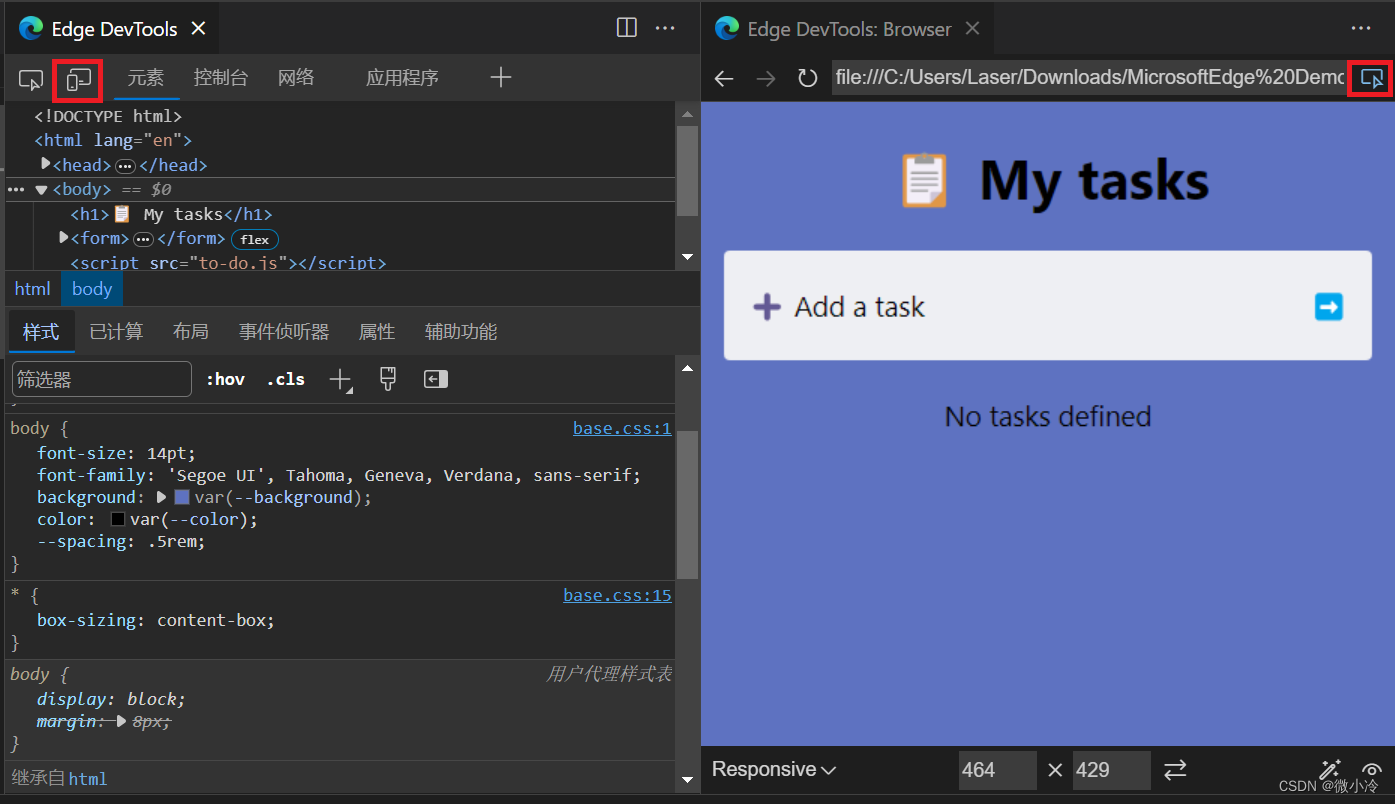Open the Responsive dimensions dropdown
The width and height of the screenshot is (1395, 804).
[x=773, y=769]
